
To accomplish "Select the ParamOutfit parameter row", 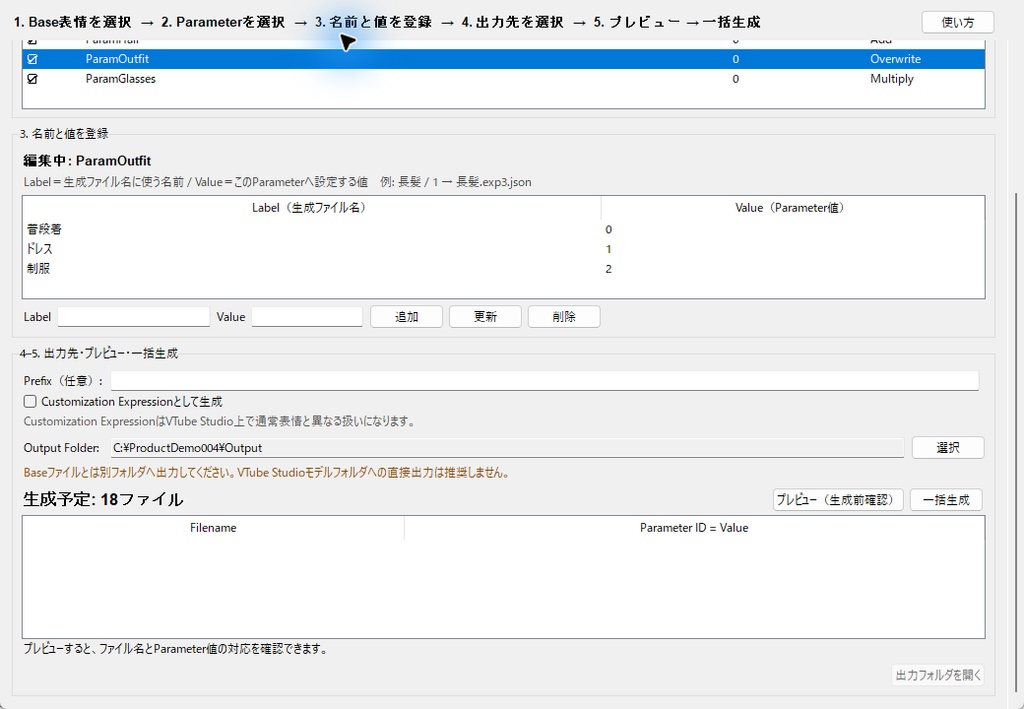I will click(504, 59).
